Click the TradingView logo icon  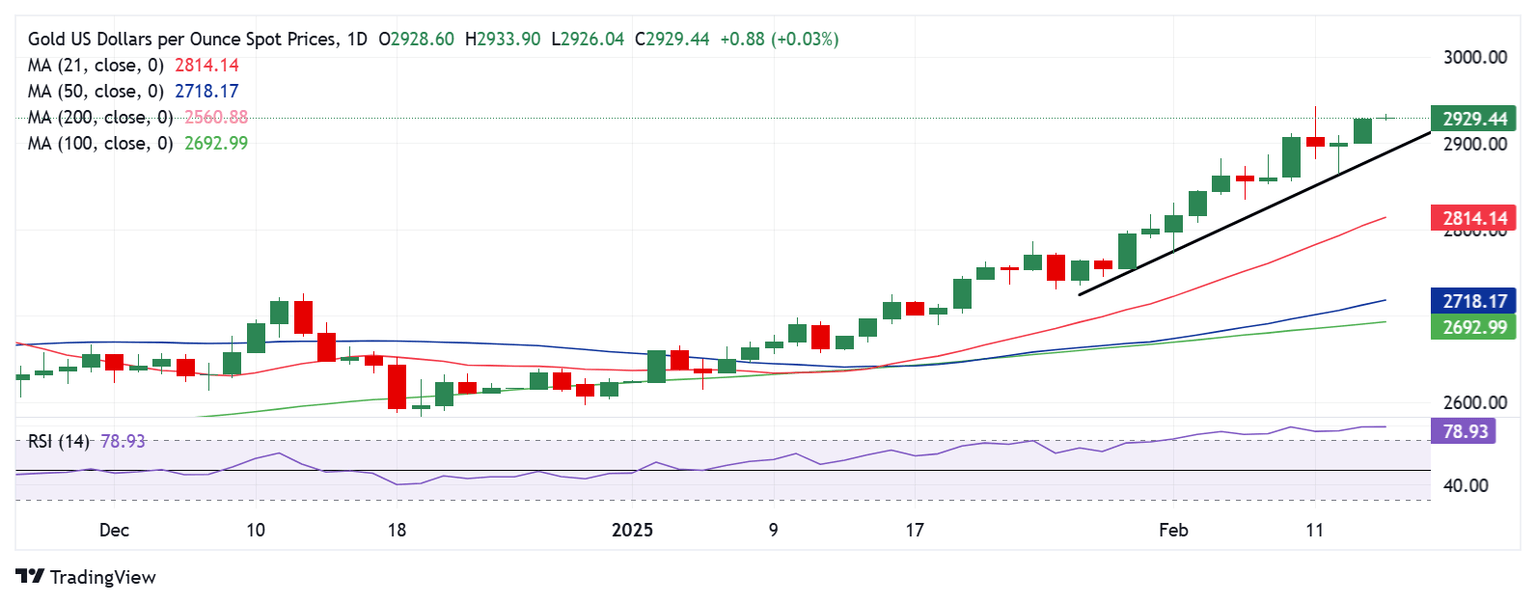coord(30,577)
